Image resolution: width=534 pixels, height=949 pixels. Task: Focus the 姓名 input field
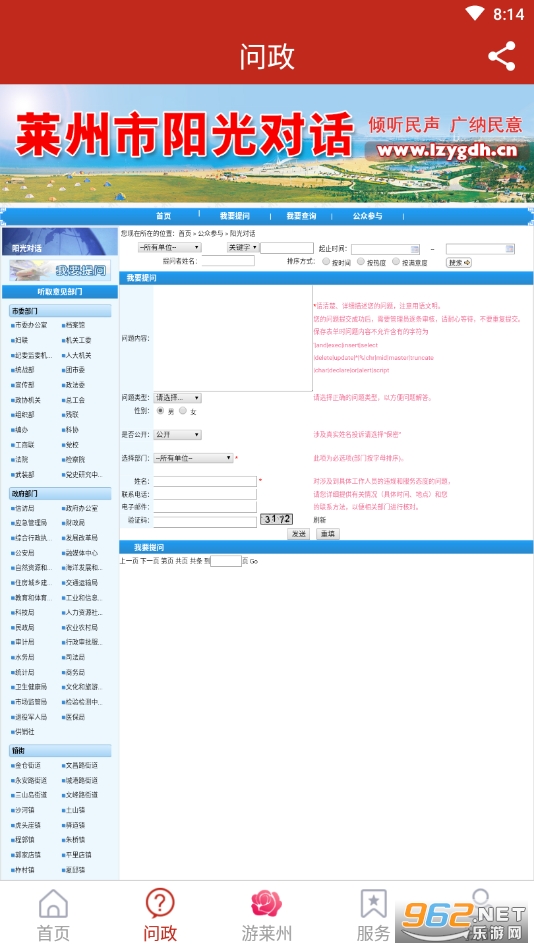[x=205, y=481]
